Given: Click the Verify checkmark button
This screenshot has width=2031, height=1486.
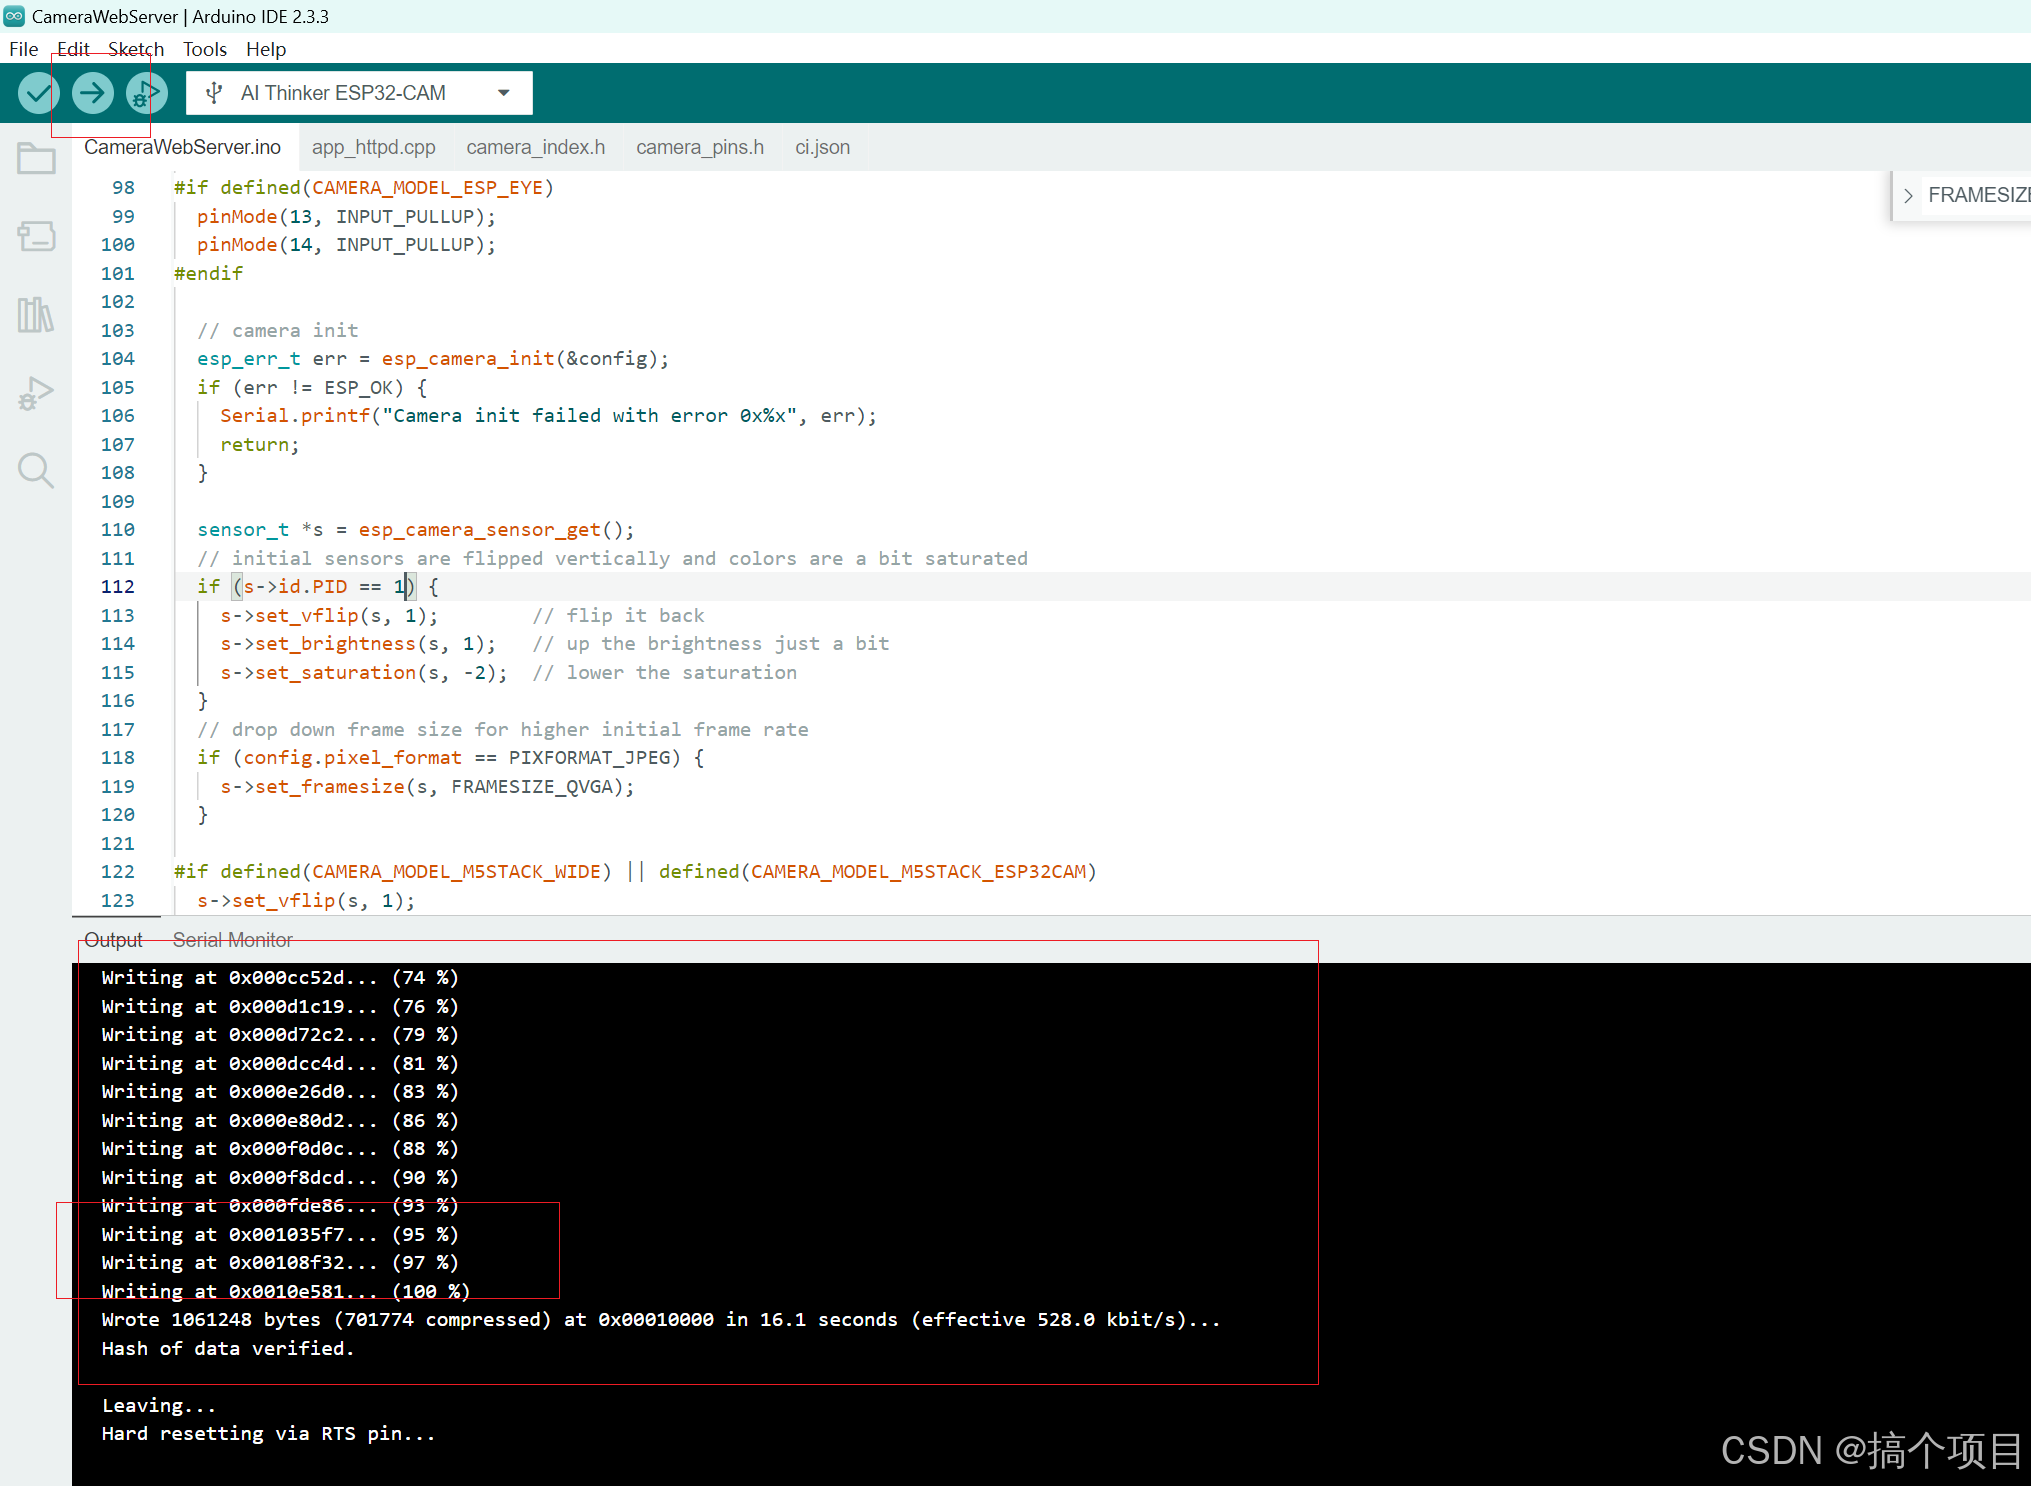Looking at the screenshot, I should (38, 93).
